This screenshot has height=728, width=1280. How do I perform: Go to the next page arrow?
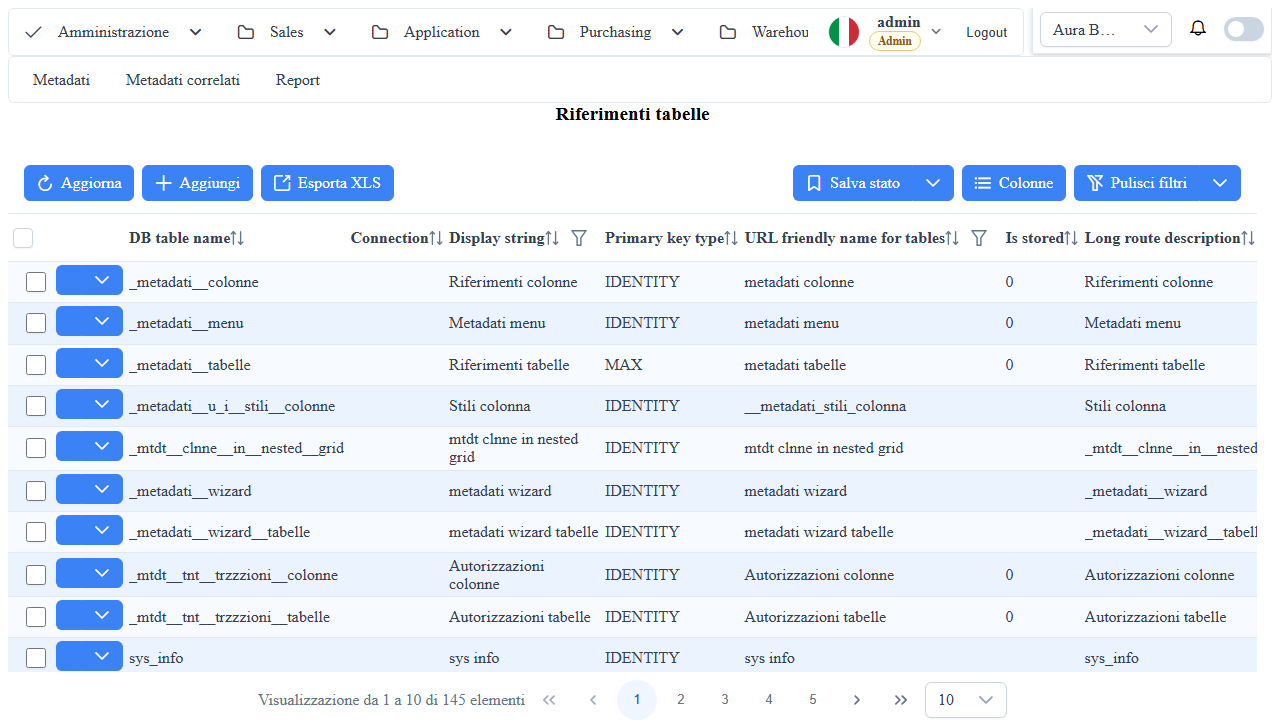(x=857, y=700)
